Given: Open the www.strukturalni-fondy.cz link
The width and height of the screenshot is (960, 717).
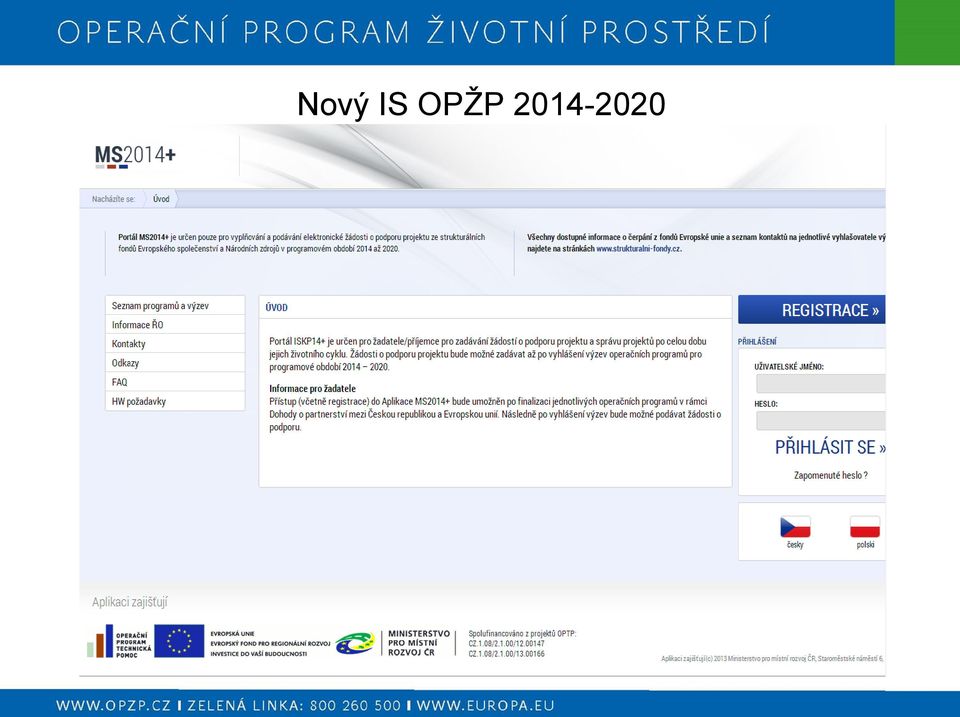Looking at the screenshot, I should click(x=638, y=249).
